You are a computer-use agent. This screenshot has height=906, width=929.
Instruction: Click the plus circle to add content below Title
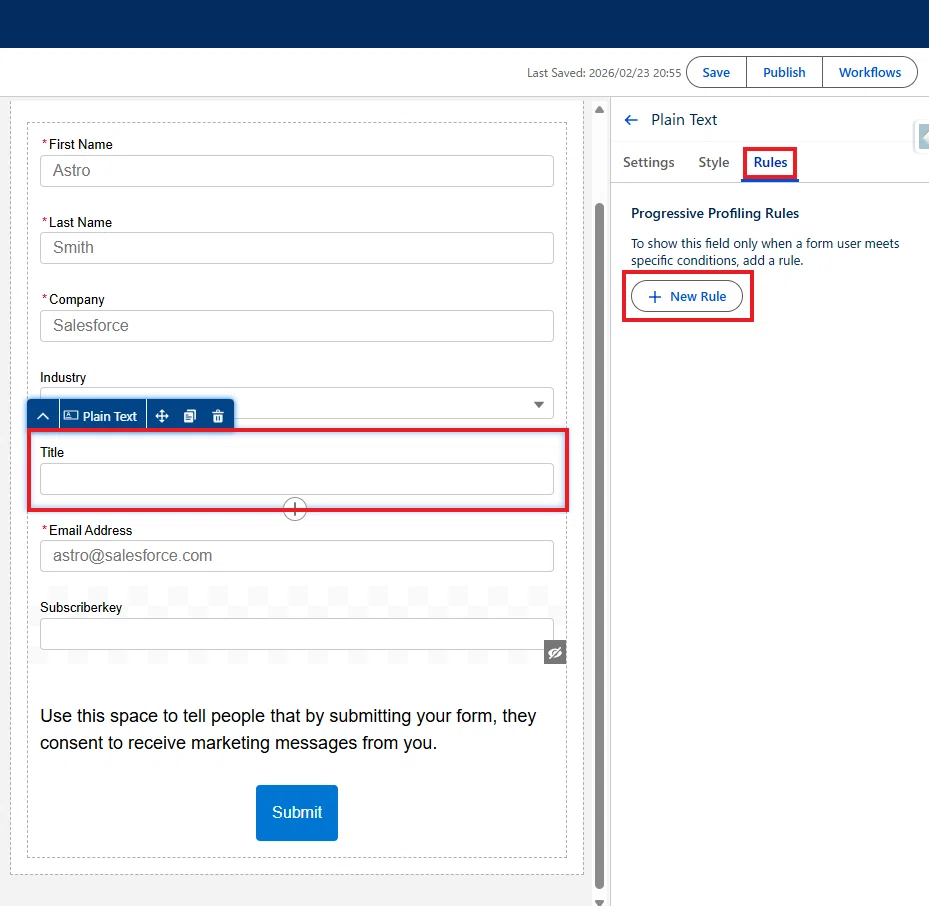(x=294, y=508)
